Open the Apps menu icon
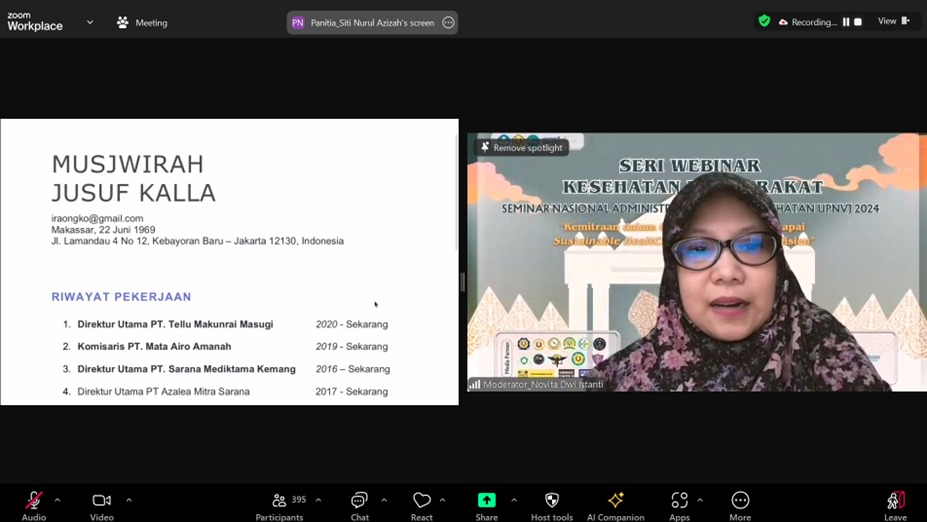Viewport: 927px width, 522px height. 679,501
